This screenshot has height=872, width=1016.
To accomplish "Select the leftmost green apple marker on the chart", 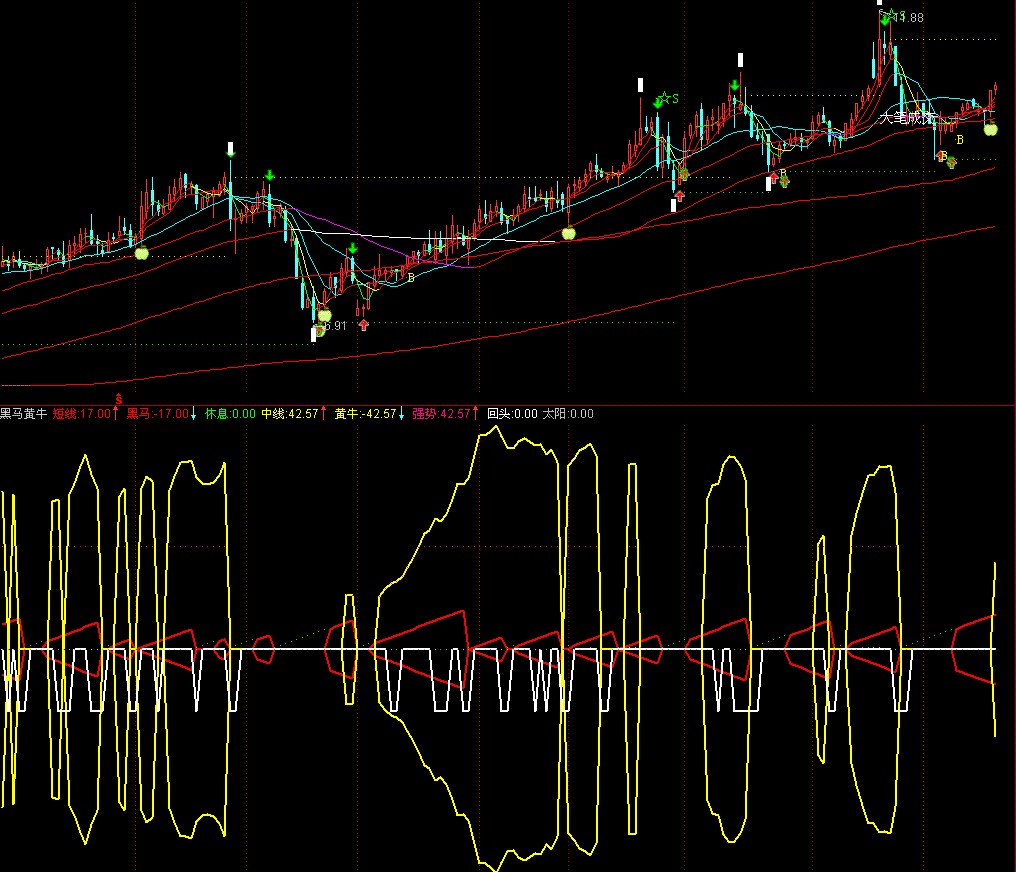I will tap(141, 253).
